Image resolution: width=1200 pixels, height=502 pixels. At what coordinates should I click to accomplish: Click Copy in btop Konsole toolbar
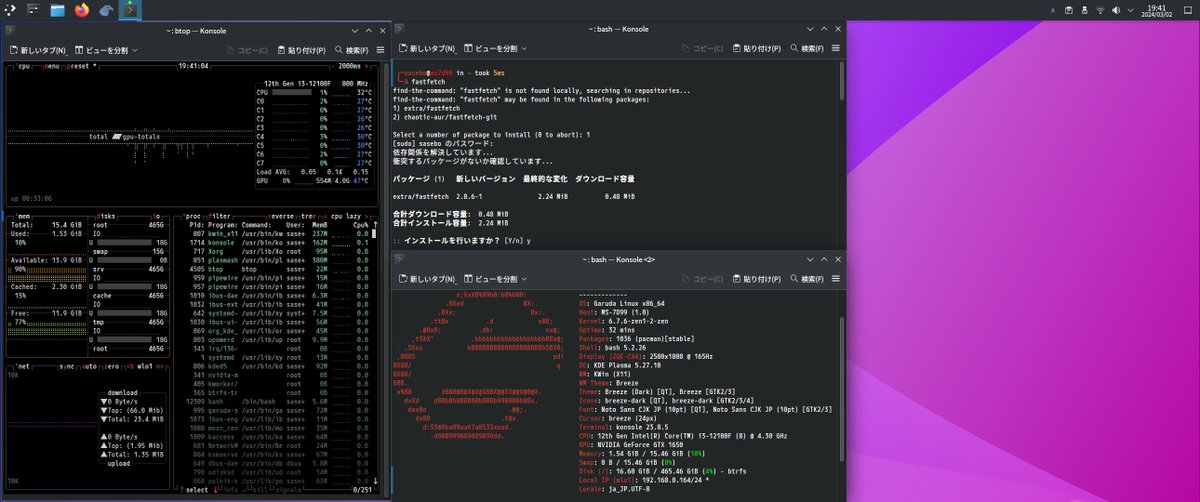tap(246, 49)
